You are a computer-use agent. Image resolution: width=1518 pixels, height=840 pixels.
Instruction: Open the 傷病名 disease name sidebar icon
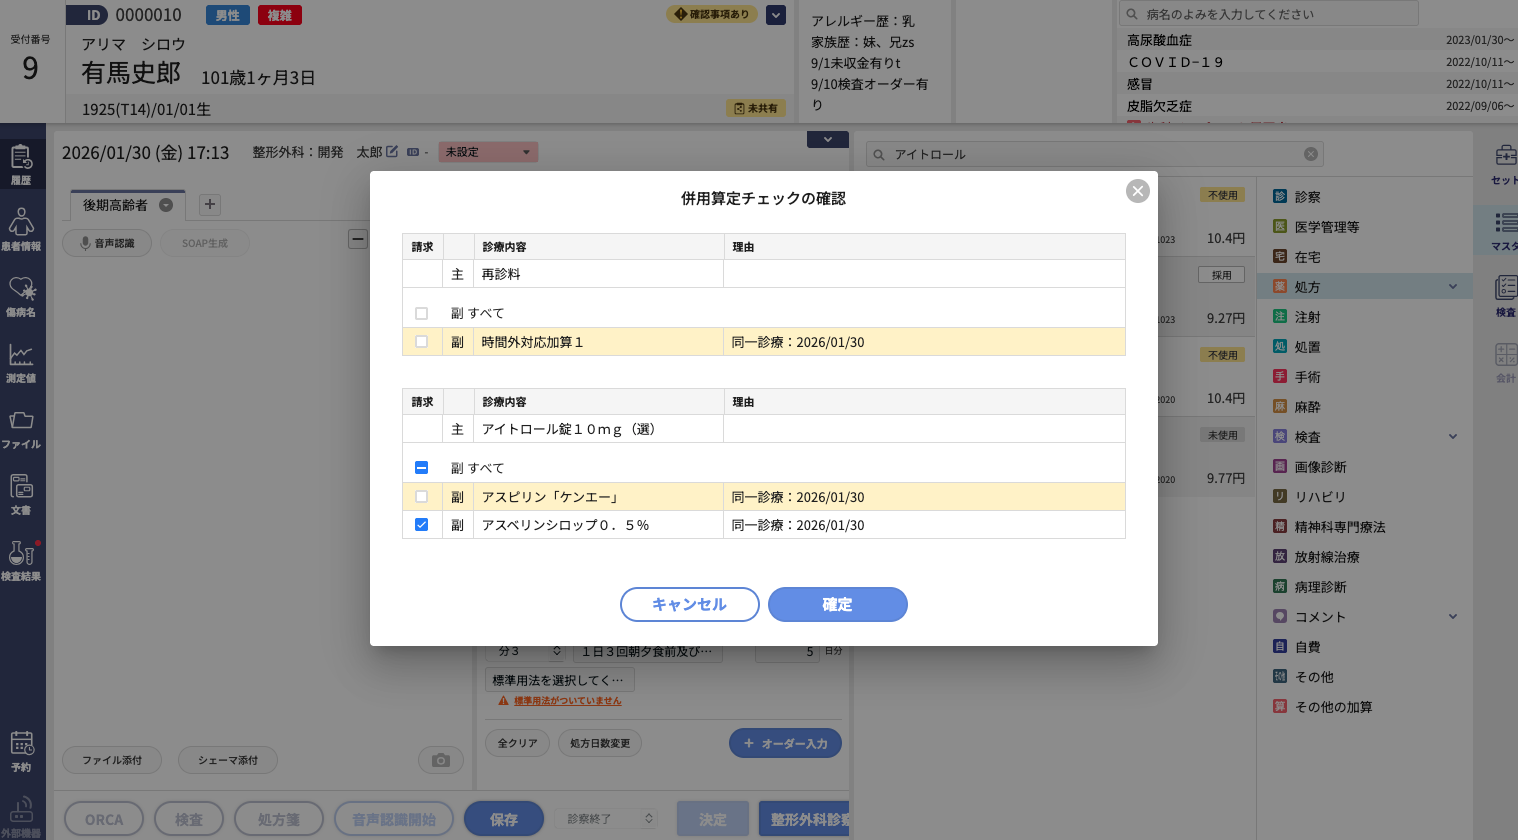coord(21,296)
